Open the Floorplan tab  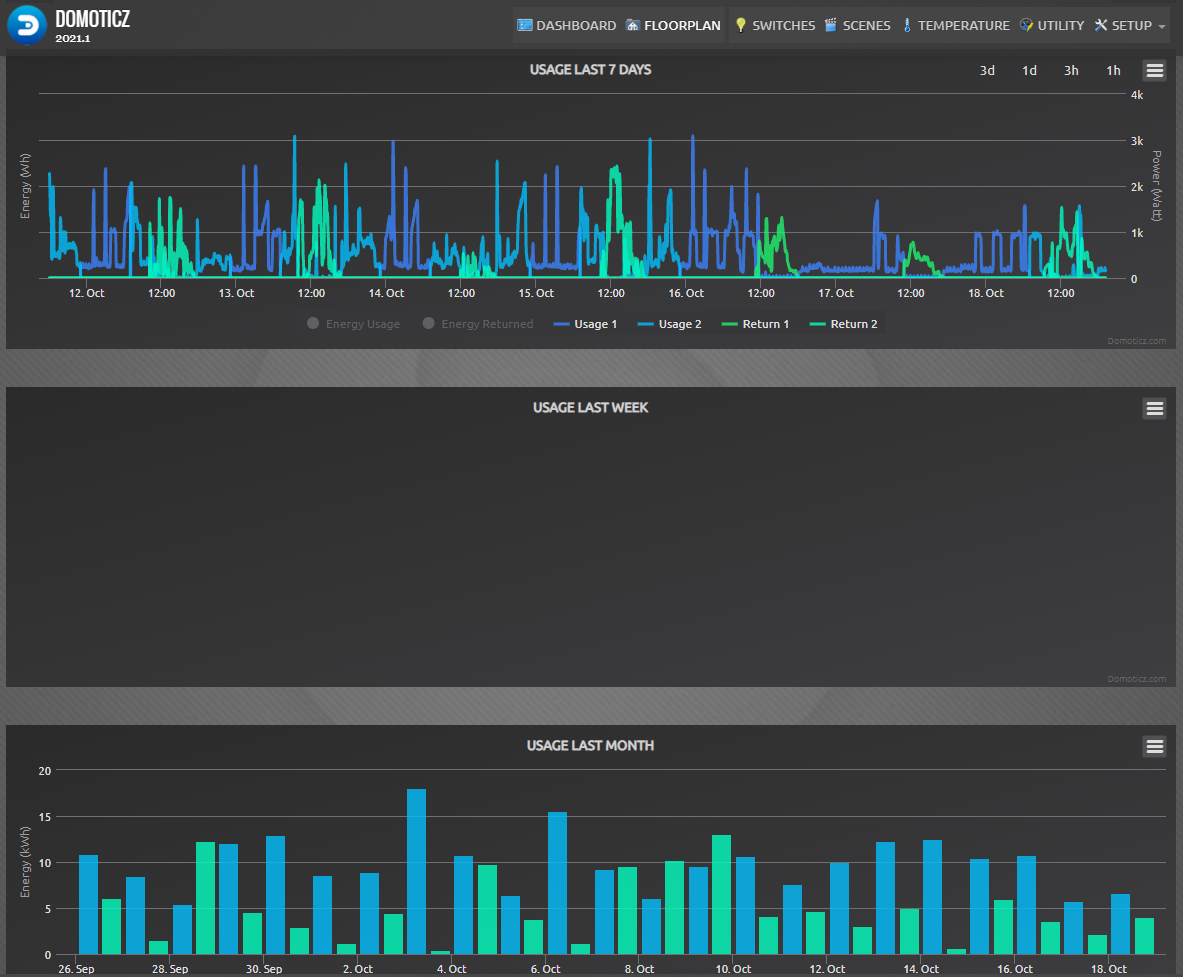point(673,26)
